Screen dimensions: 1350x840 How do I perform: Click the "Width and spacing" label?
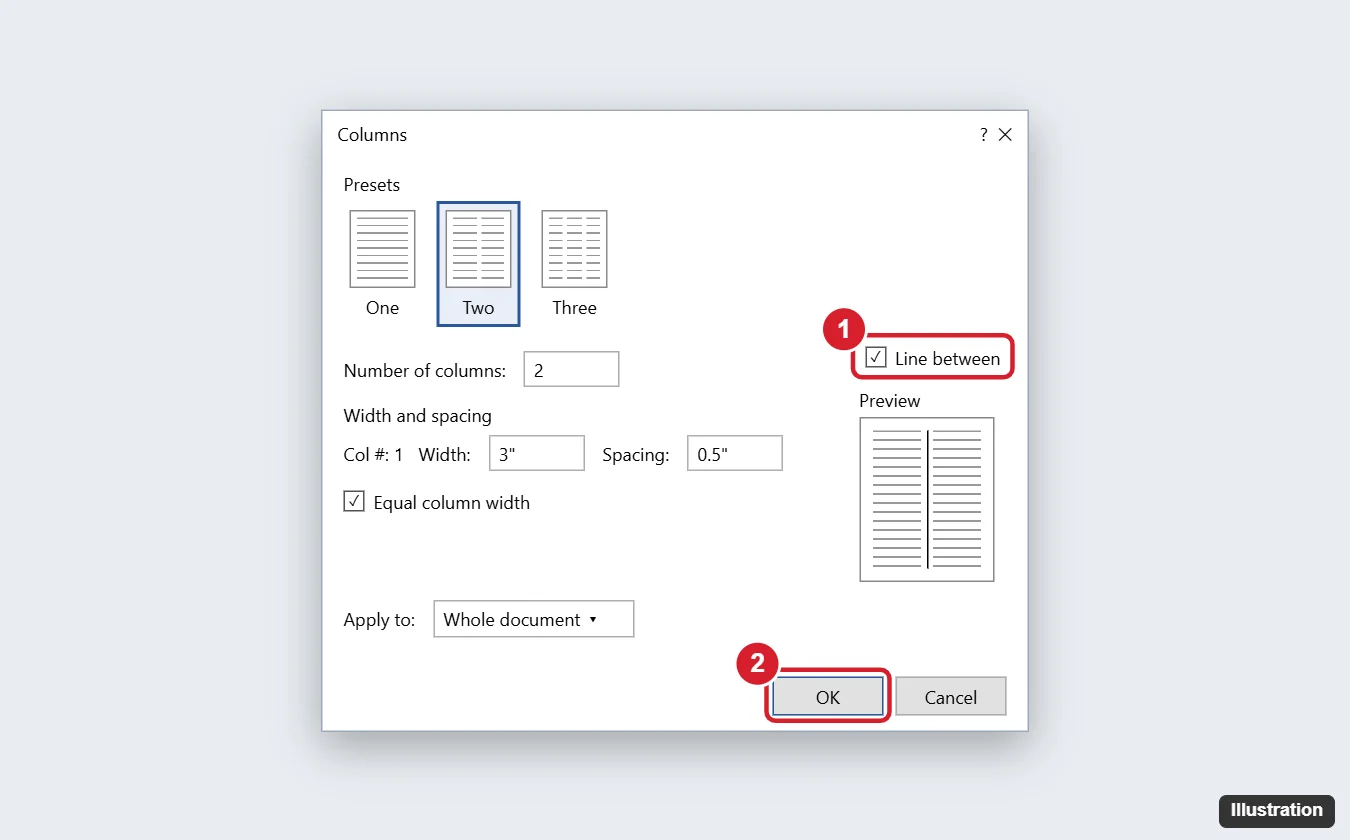[x=417, y=415]
